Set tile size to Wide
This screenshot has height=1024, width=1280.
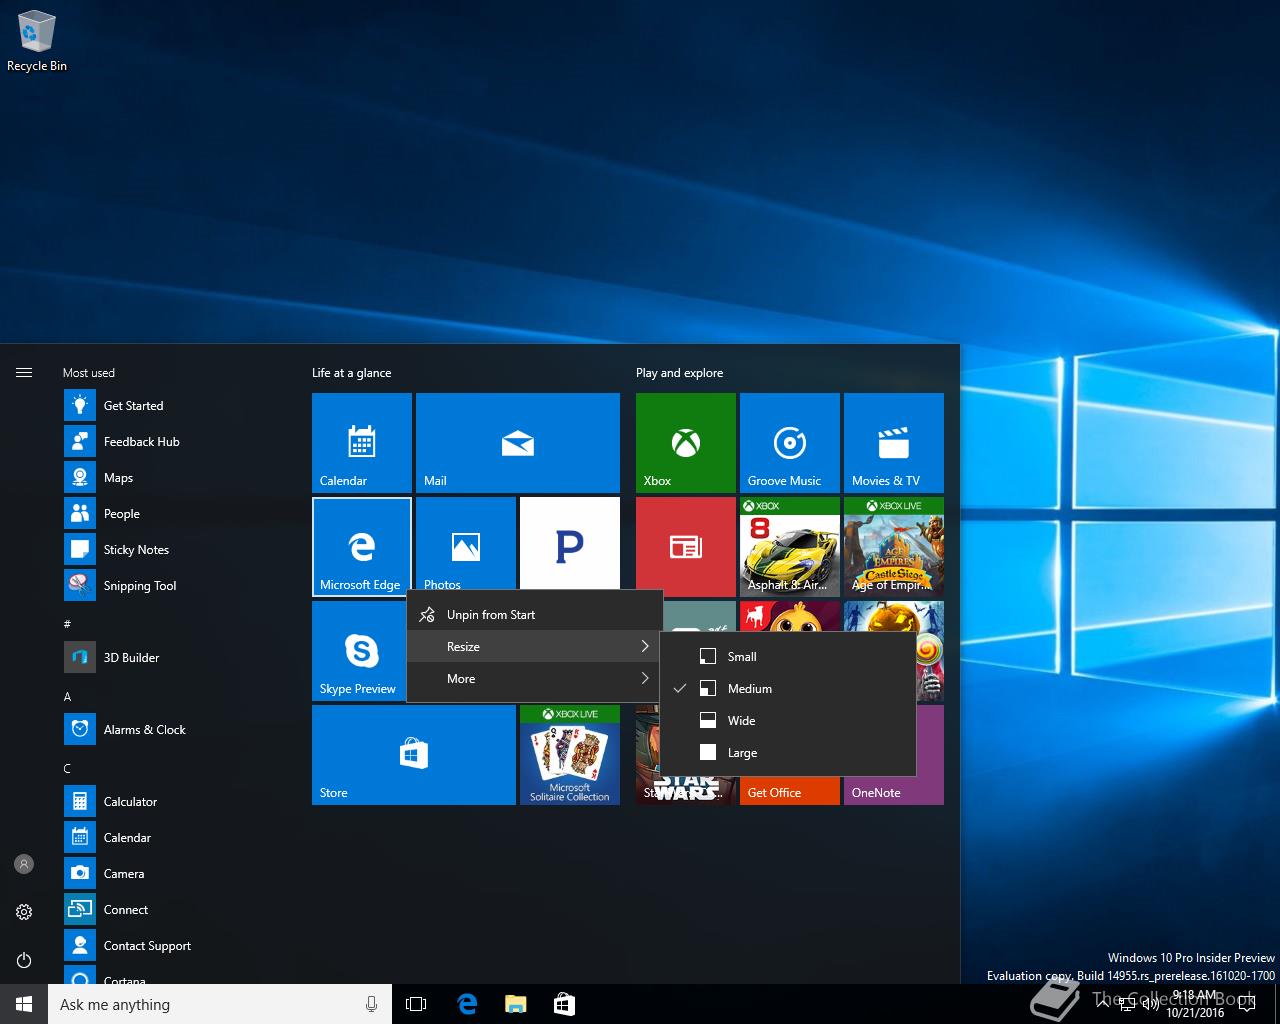point(788,721)
